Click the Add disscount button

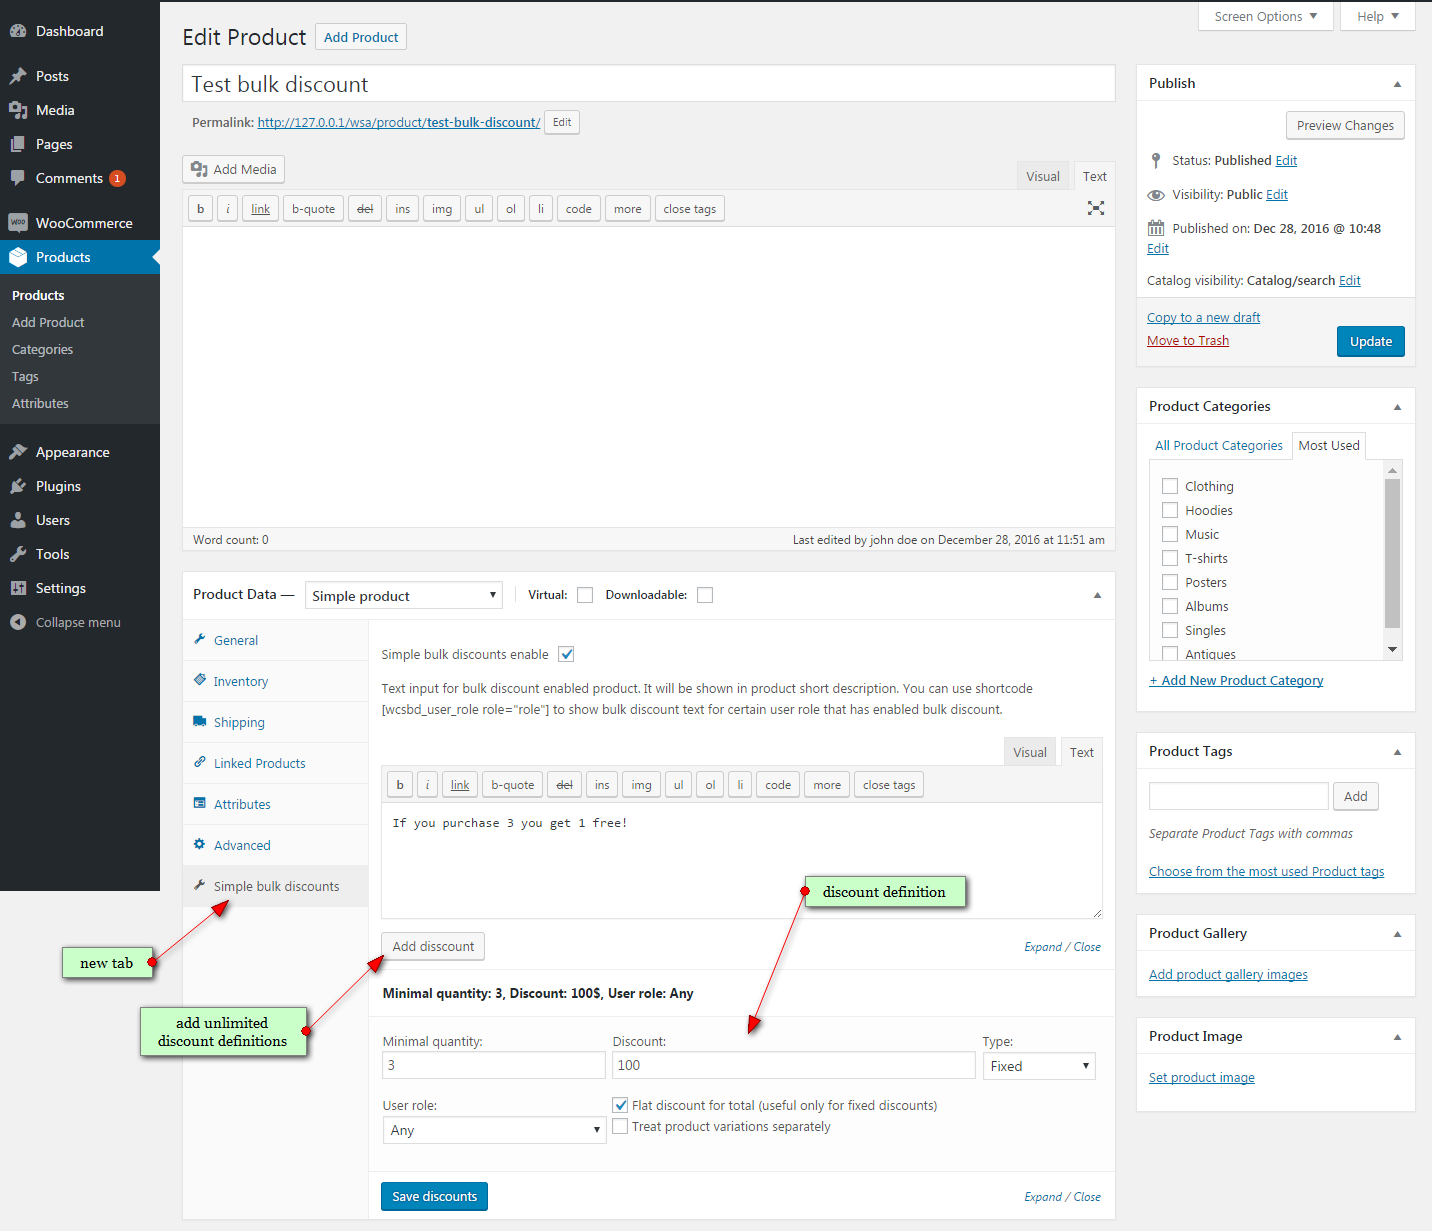tap(433, 946)
